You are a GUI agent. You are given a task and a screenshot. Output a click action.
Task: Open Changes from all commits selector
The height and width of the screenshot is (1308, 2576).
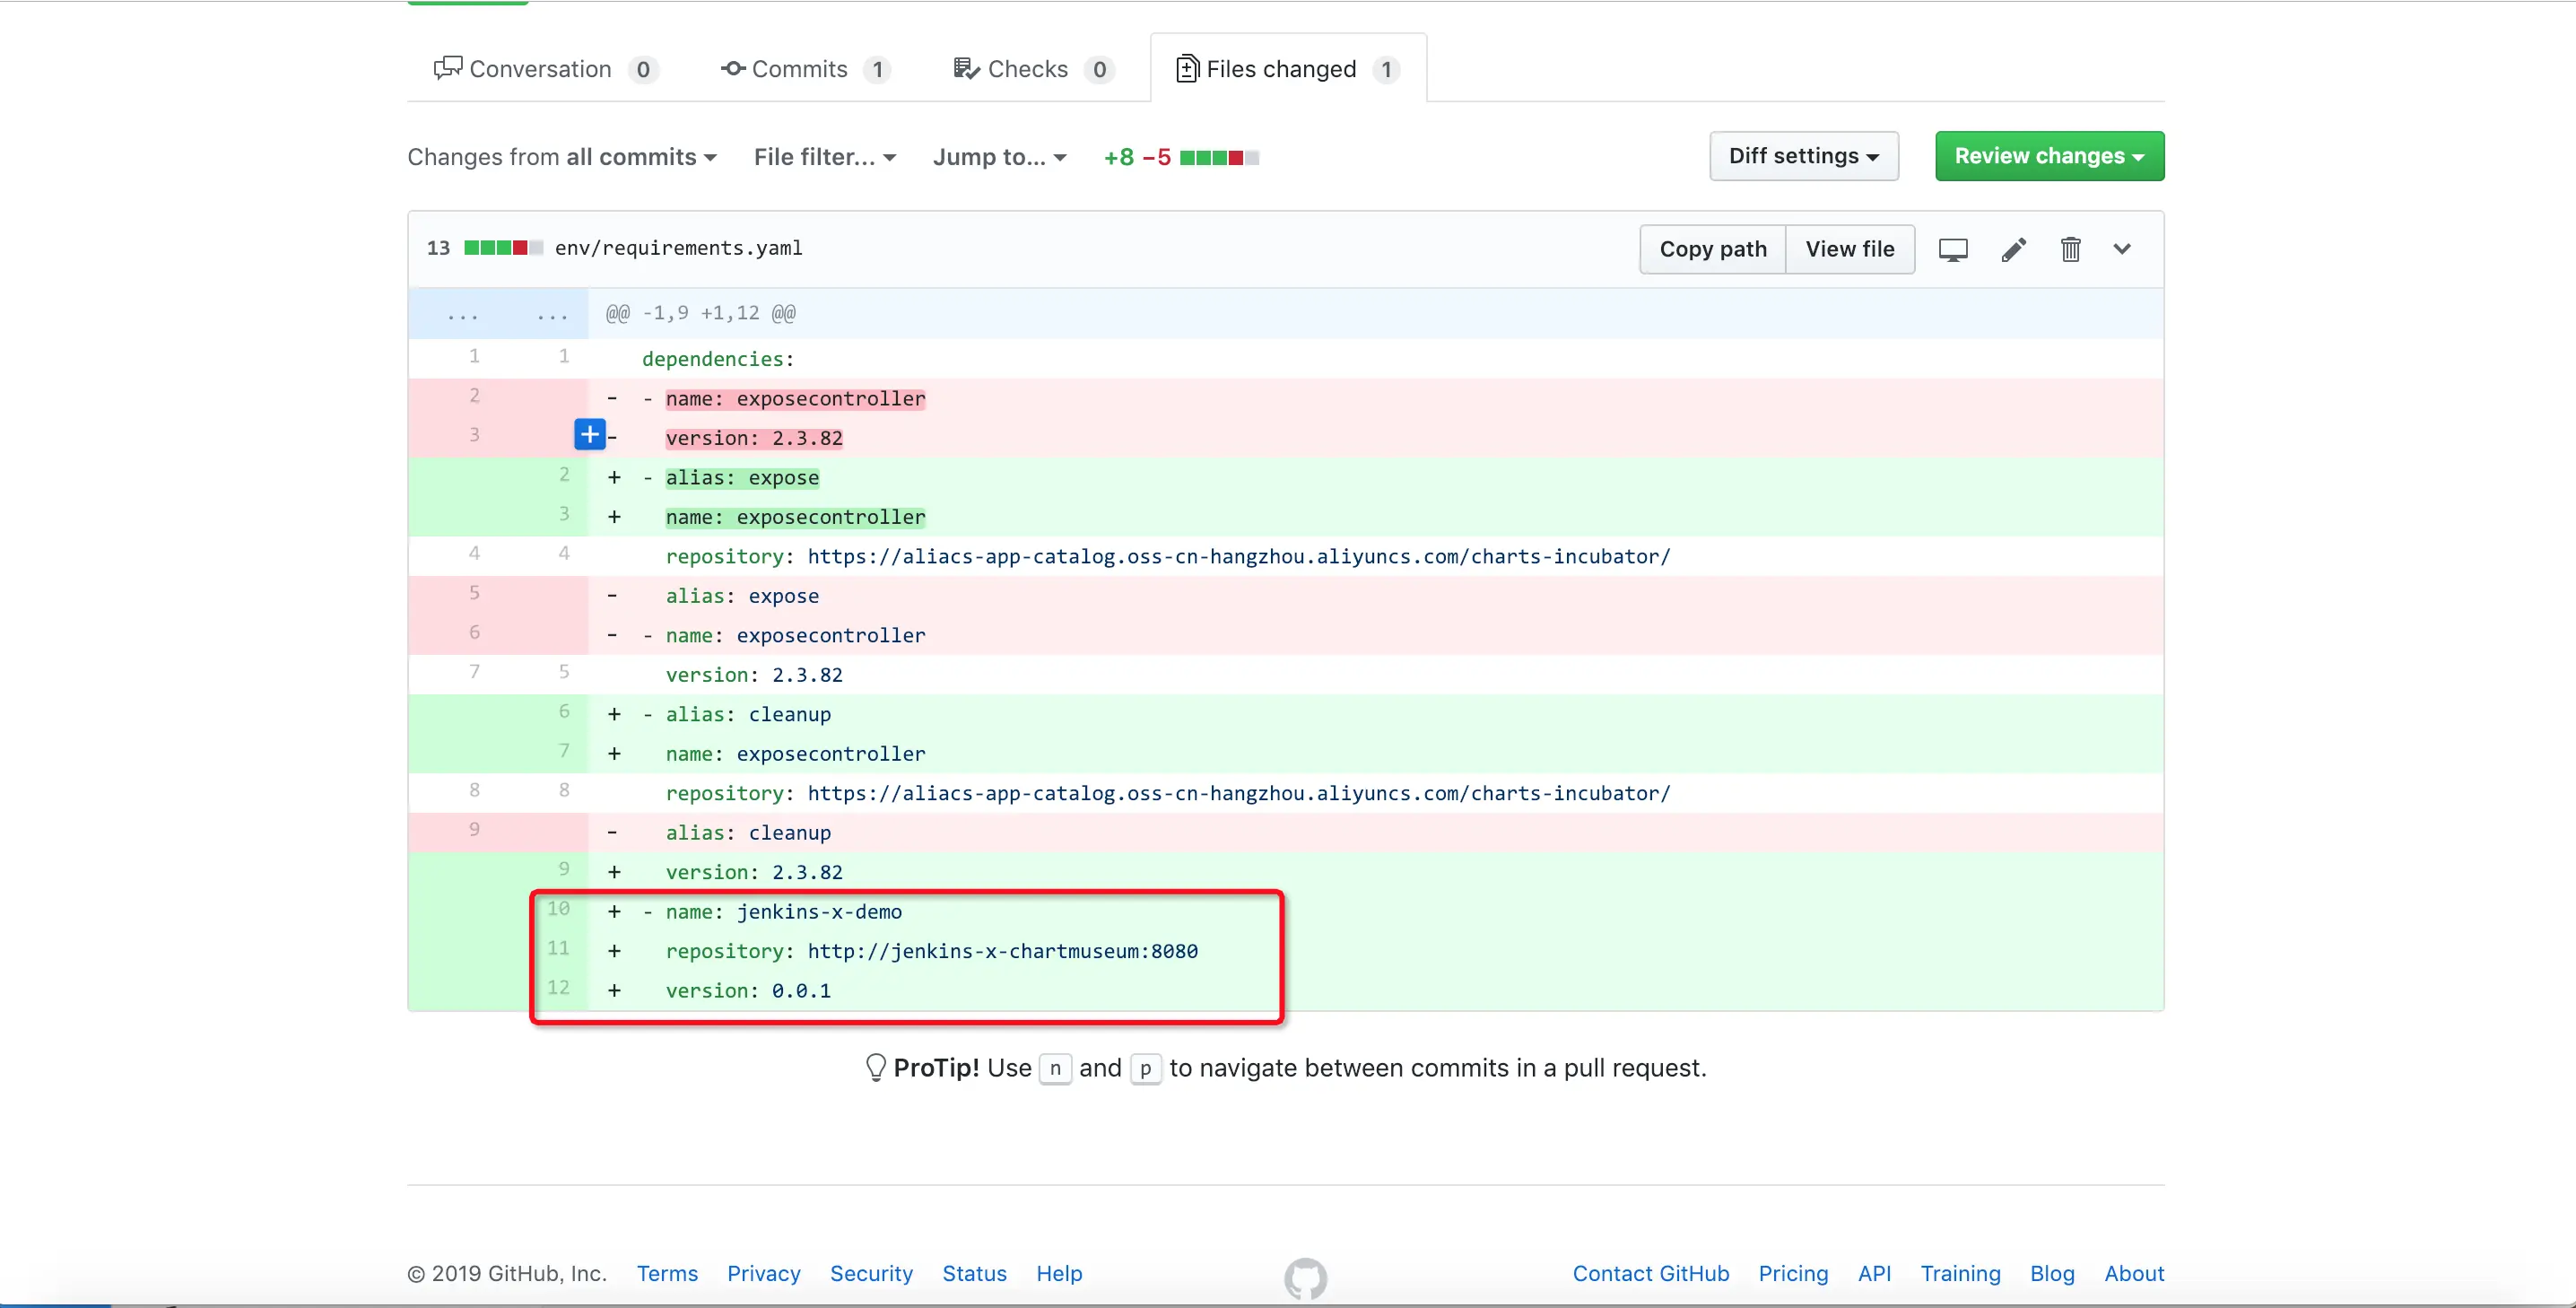point(562,157)
